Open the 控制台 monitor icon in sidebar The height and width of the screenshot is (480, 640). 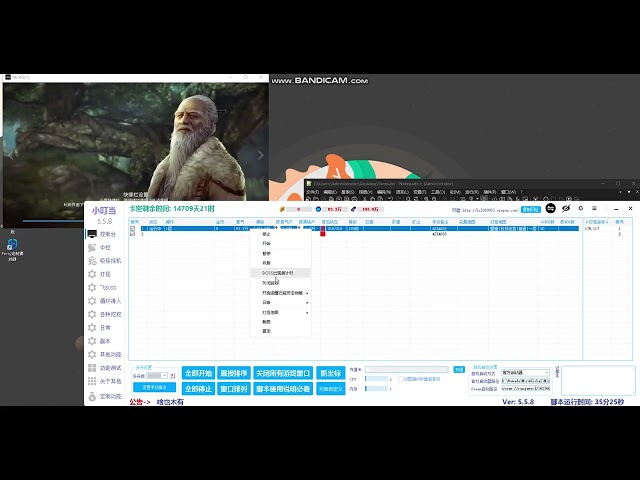point(92,234)
